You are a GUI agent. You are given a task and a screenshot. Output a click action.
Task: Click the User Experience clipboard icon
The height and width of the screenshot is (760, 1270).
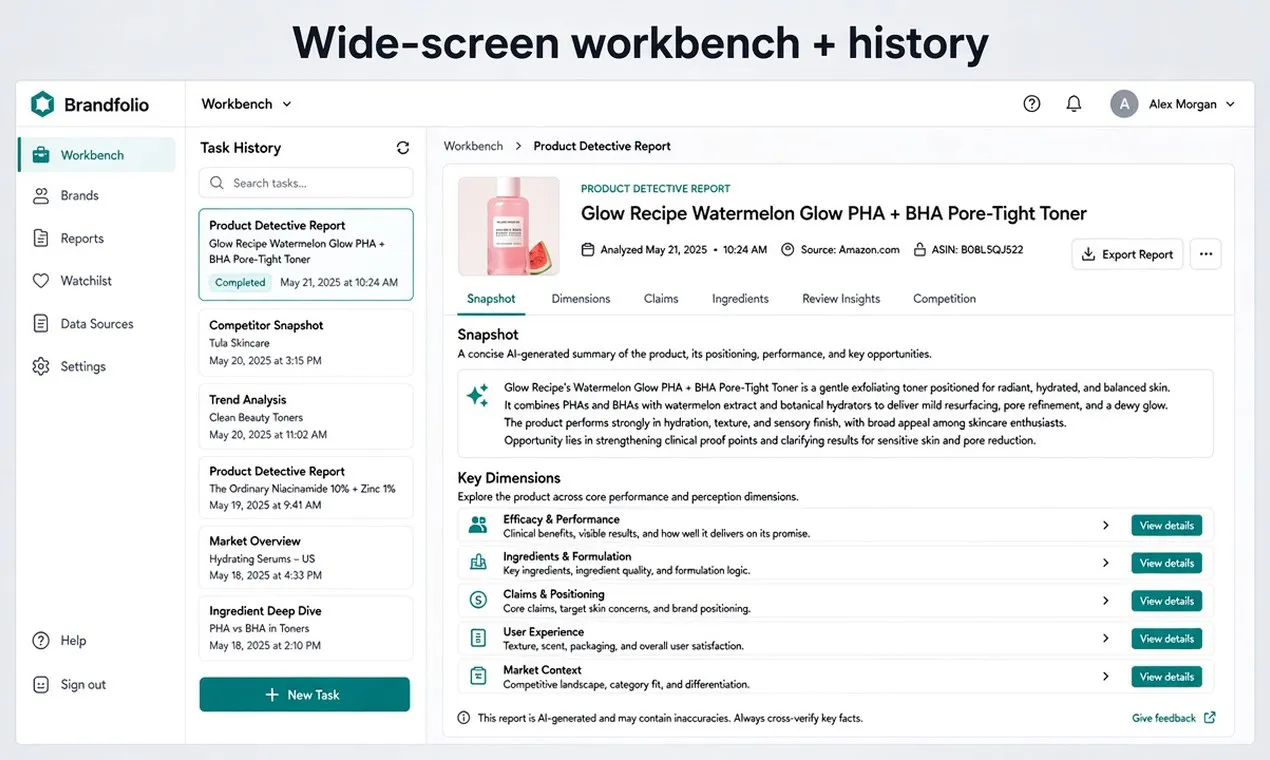coord(478,638)
